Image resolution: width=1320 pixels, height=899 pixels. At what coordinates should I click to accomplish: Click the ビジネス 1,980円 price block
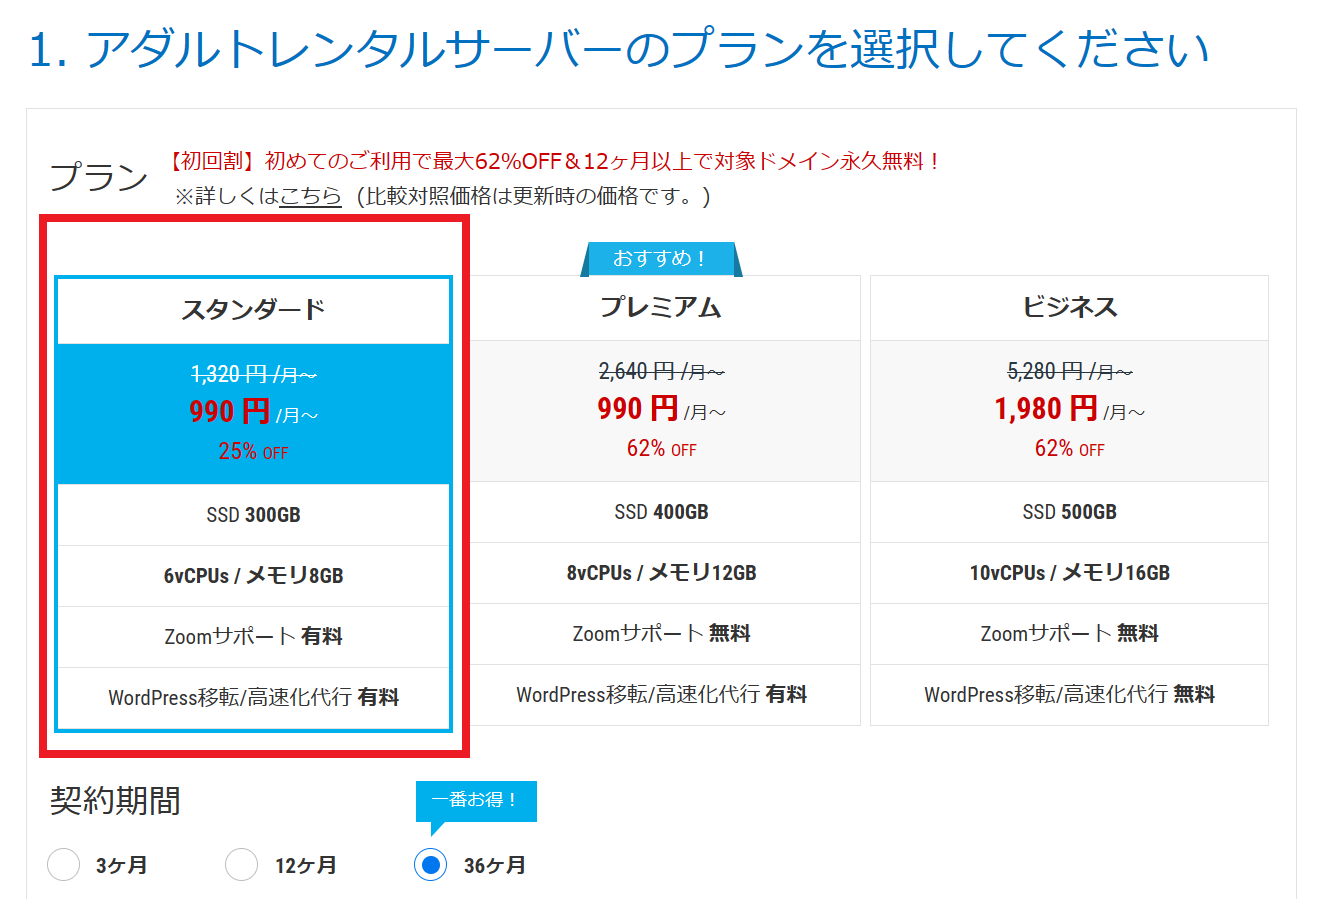pyautogui.click(x=1069, y=410)
